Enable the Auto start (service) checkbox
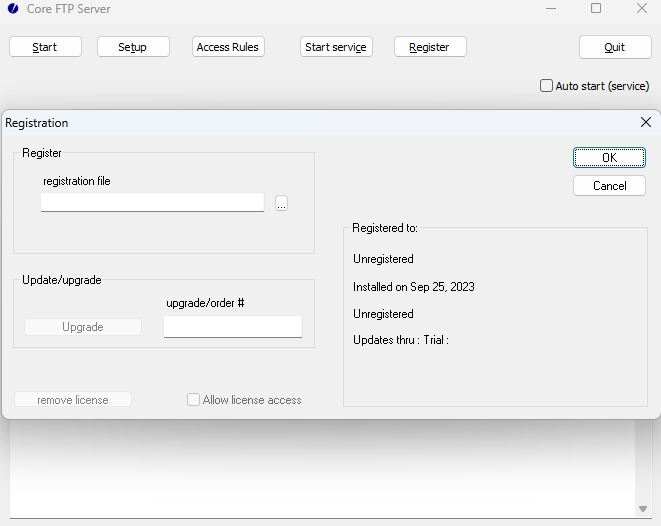The image size is (661, 526). (547, 86)
